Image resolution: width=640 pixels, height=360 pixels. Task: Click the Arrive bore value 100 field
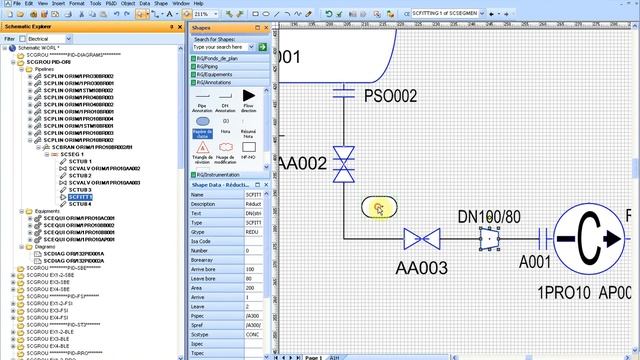click(254, 269)
